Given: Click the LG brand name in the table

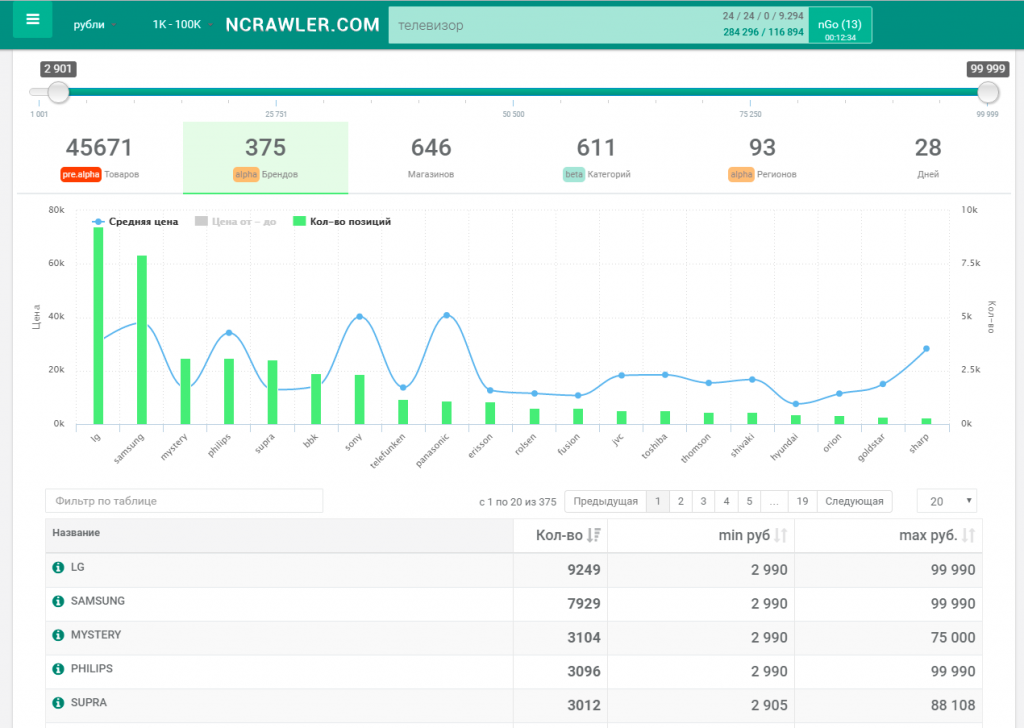Looking at the screenshot, I should click(x=78, y=567).
